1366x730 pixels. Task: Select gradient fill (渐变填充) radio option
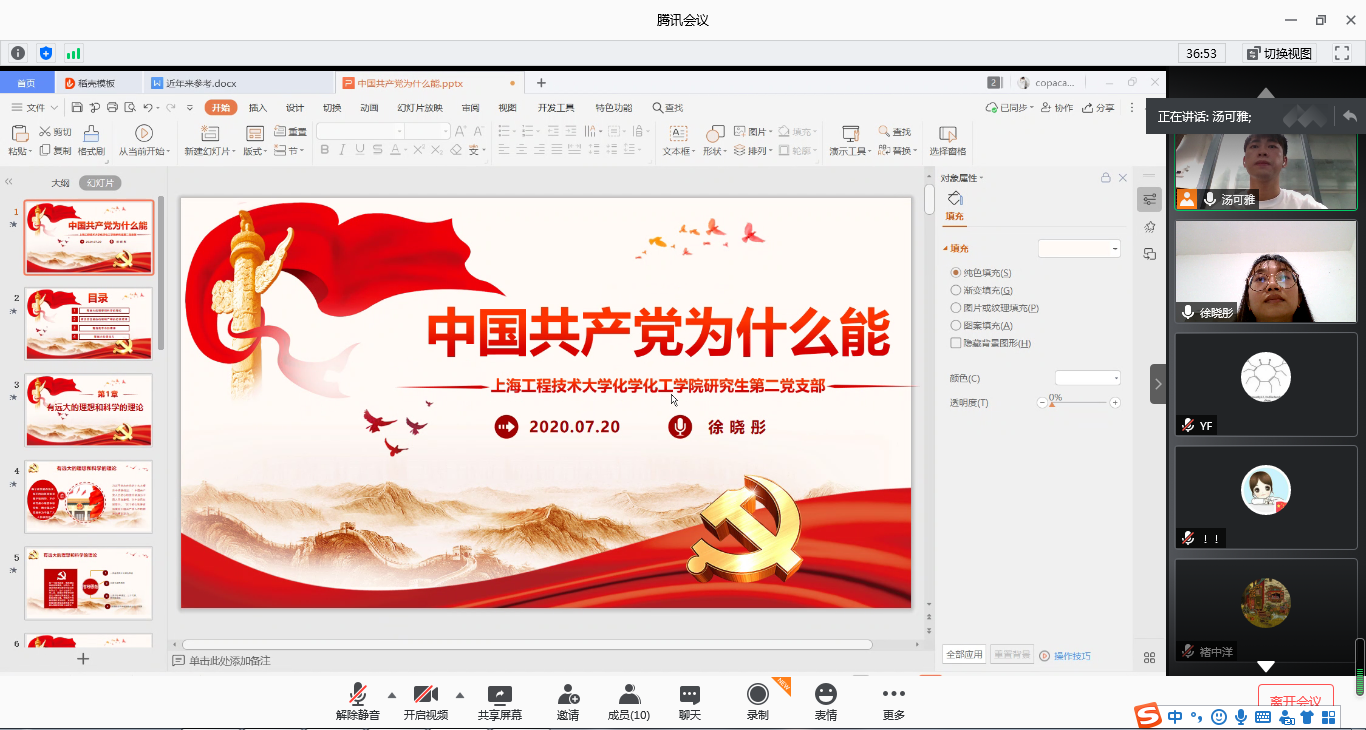pyautogui.click(x=956, y=290)
